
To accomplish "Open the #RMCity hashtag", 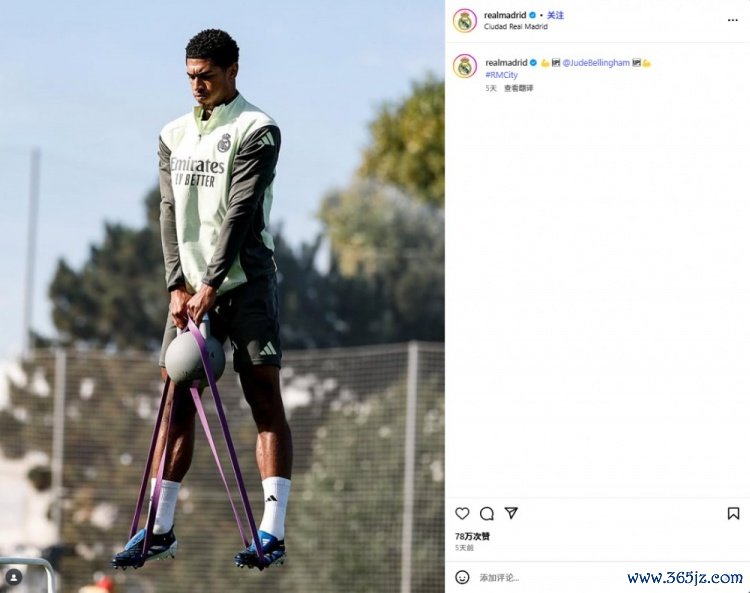I will tap(501, 75).
